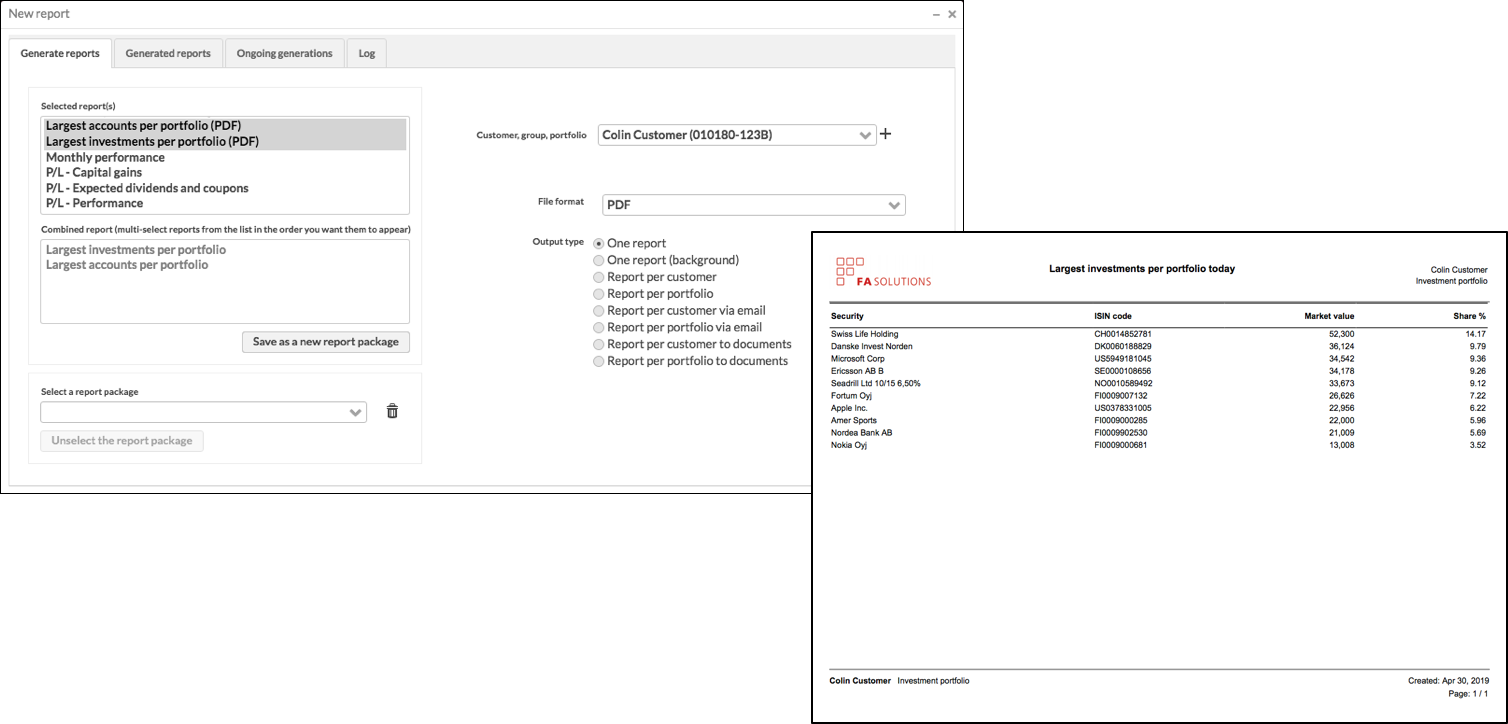Image resolution: width=1508 pixels, height=724 pixels.
Task: Choose Report per customer to documents
Action: [599, 344]
